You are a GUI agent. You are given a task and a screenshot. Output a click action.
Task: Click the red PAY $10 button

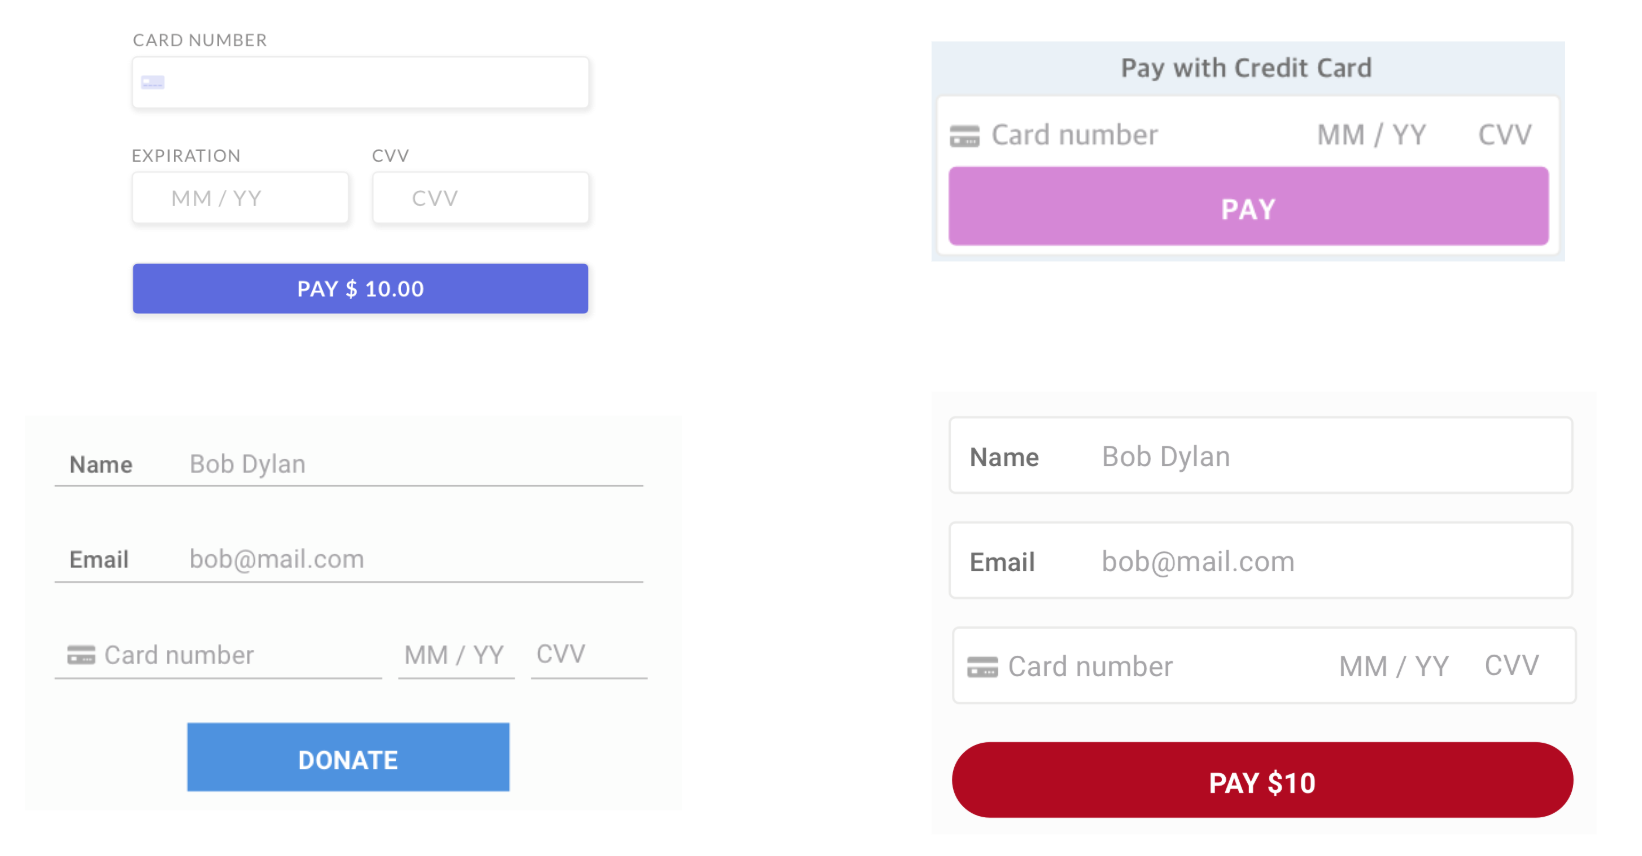point(1262,780)
